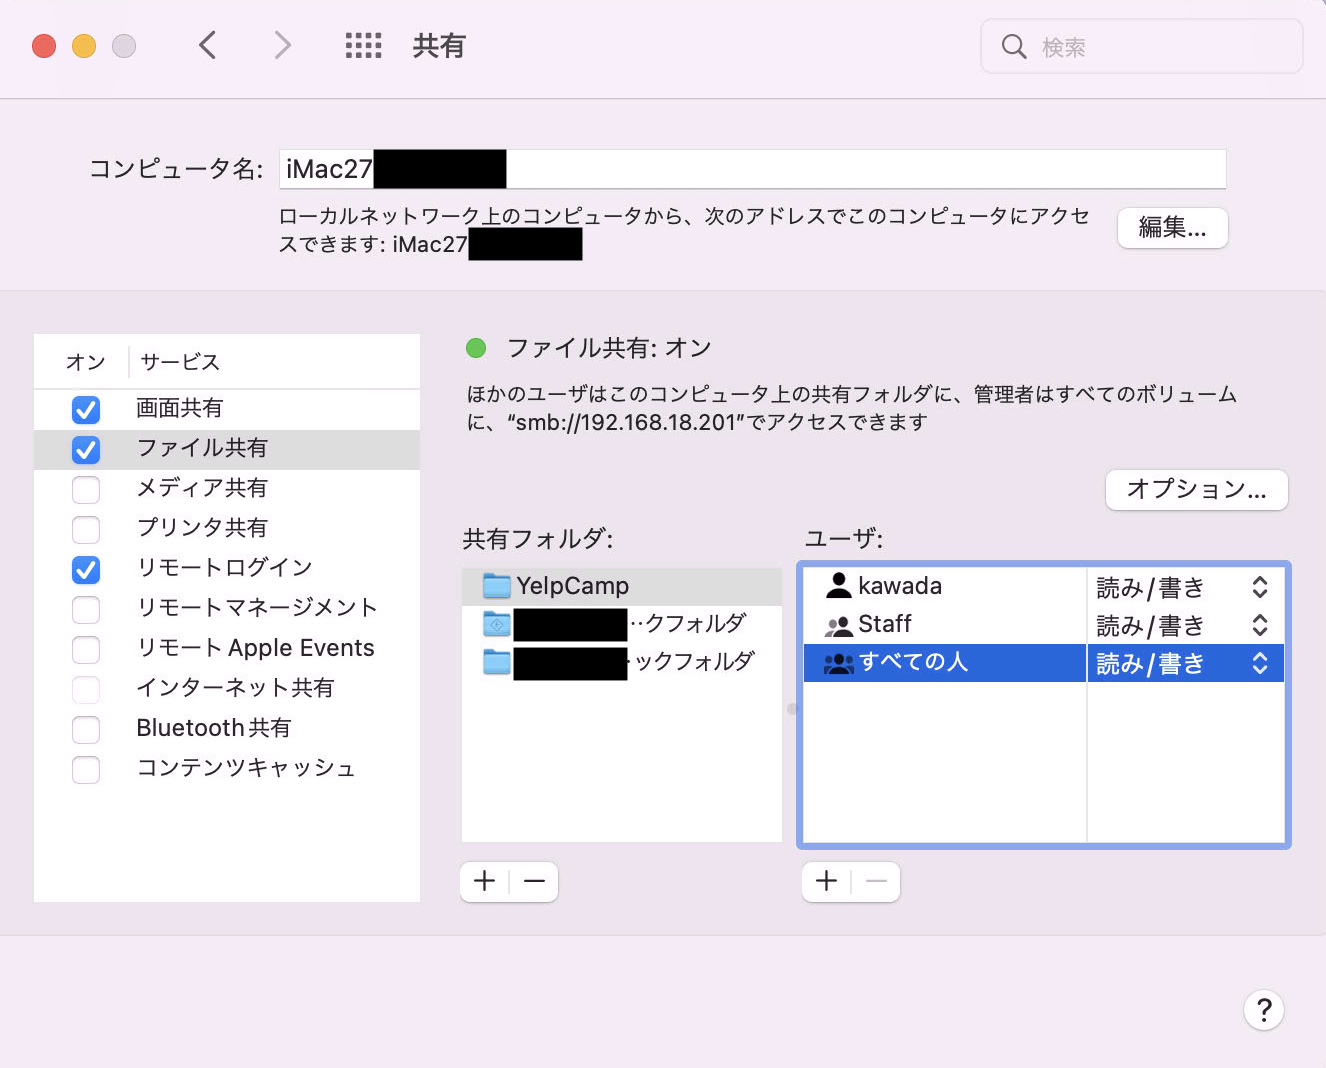Image resolution: width=1326 pixels, height=1068 pixels.
Task: Add a user with plus button
Action: pyautogui.click(x=827, y=881)
